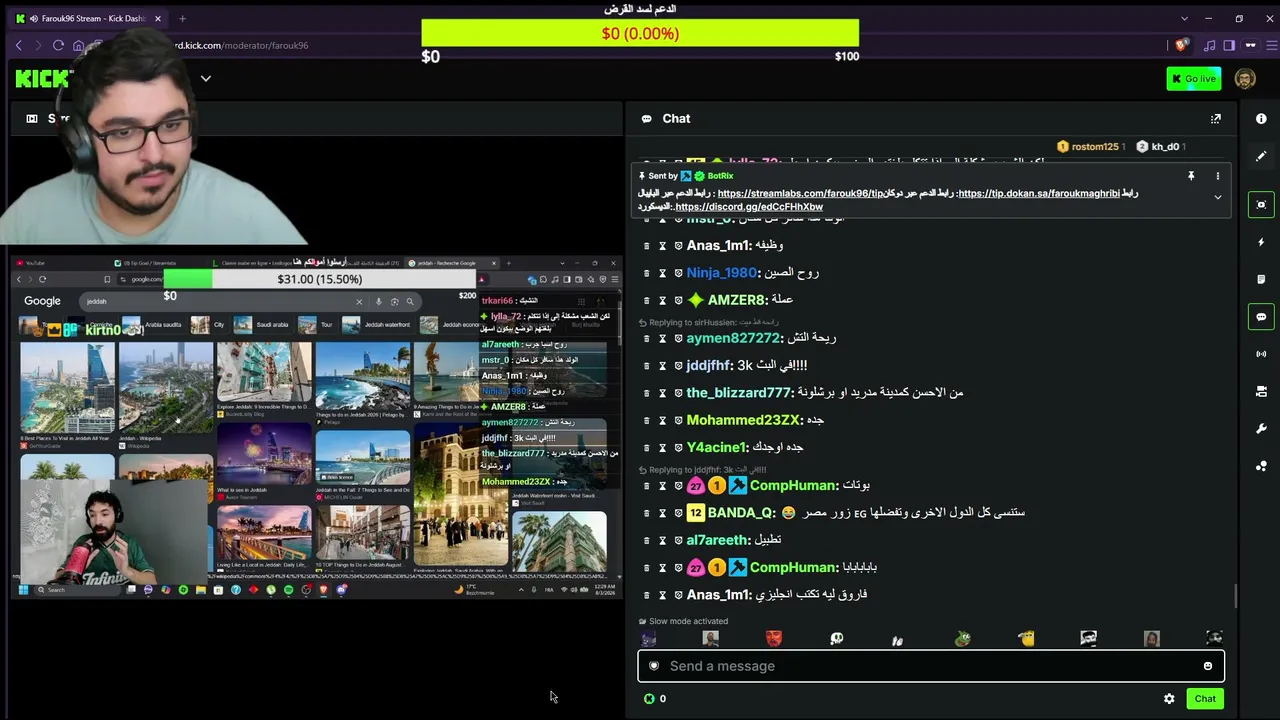Open the notes document icon in sidebar
1280x720 pixels.
pyautogui.click(x=1261, y=279)
